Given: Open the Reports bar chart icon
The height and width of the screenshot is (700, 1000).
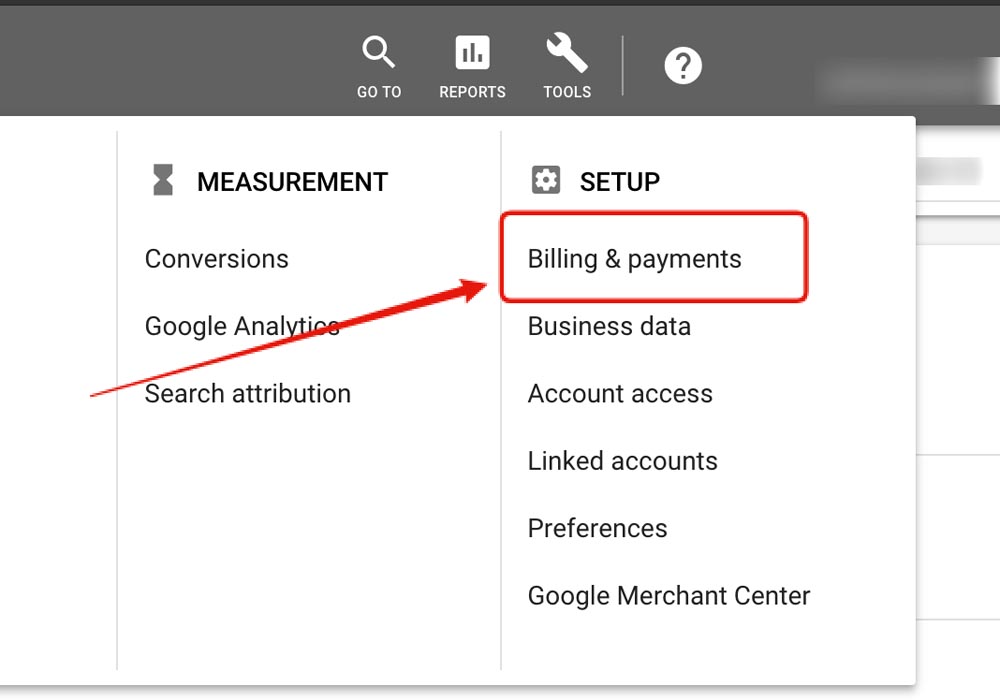Looking at the screenshot, I should [x=472, y=52].
